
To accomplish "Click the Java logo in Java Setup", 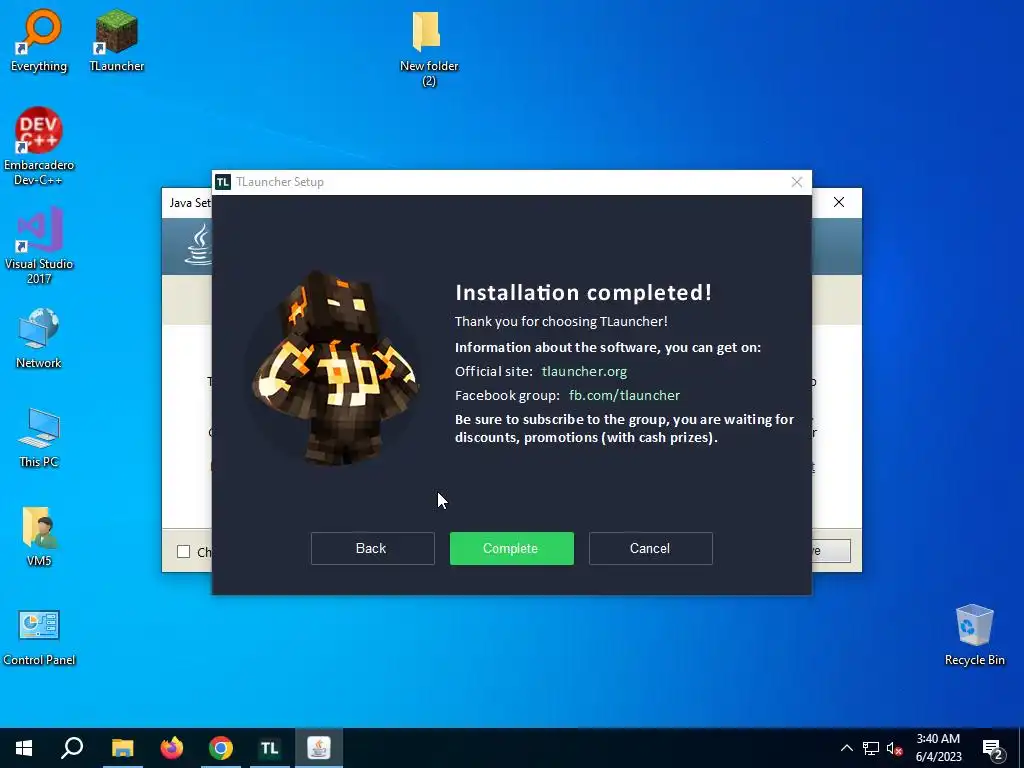I will coord(199,245).
